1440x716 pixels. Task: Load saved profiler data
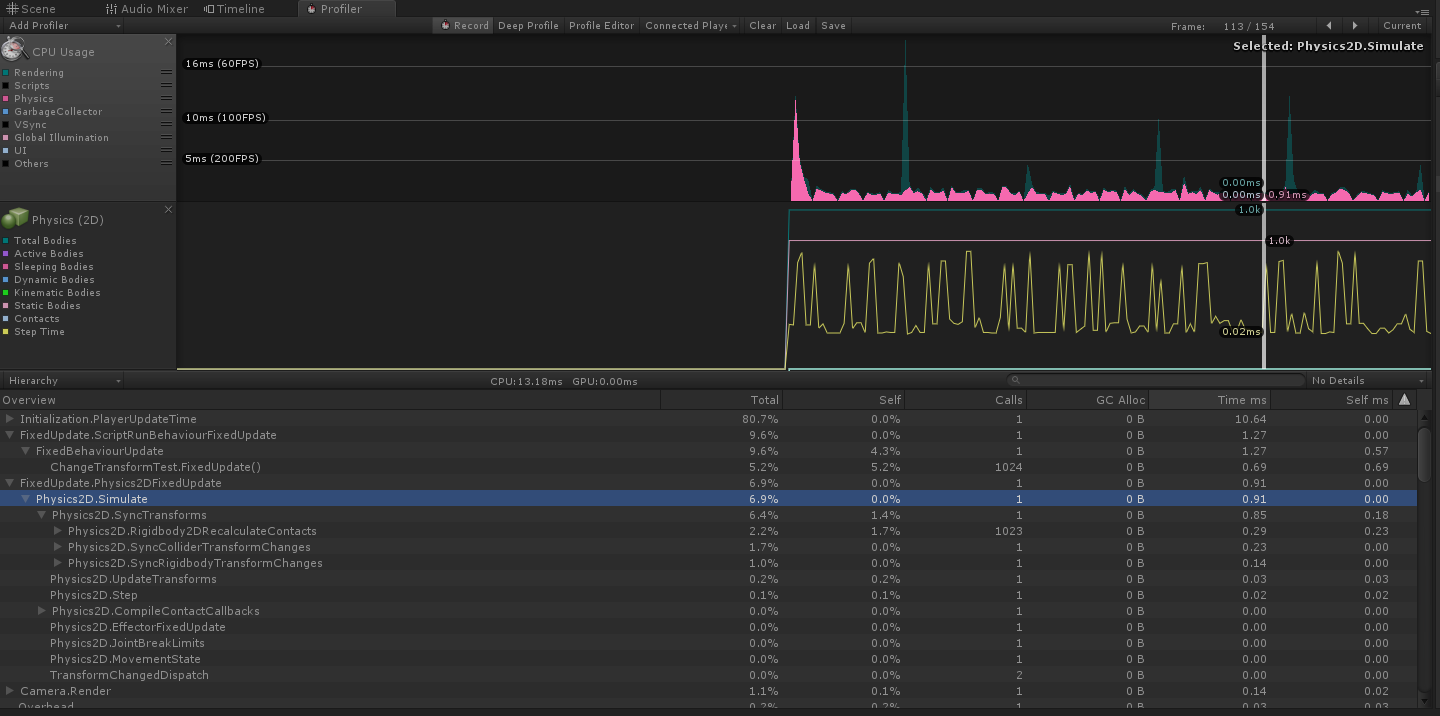(x=798, y=25)
